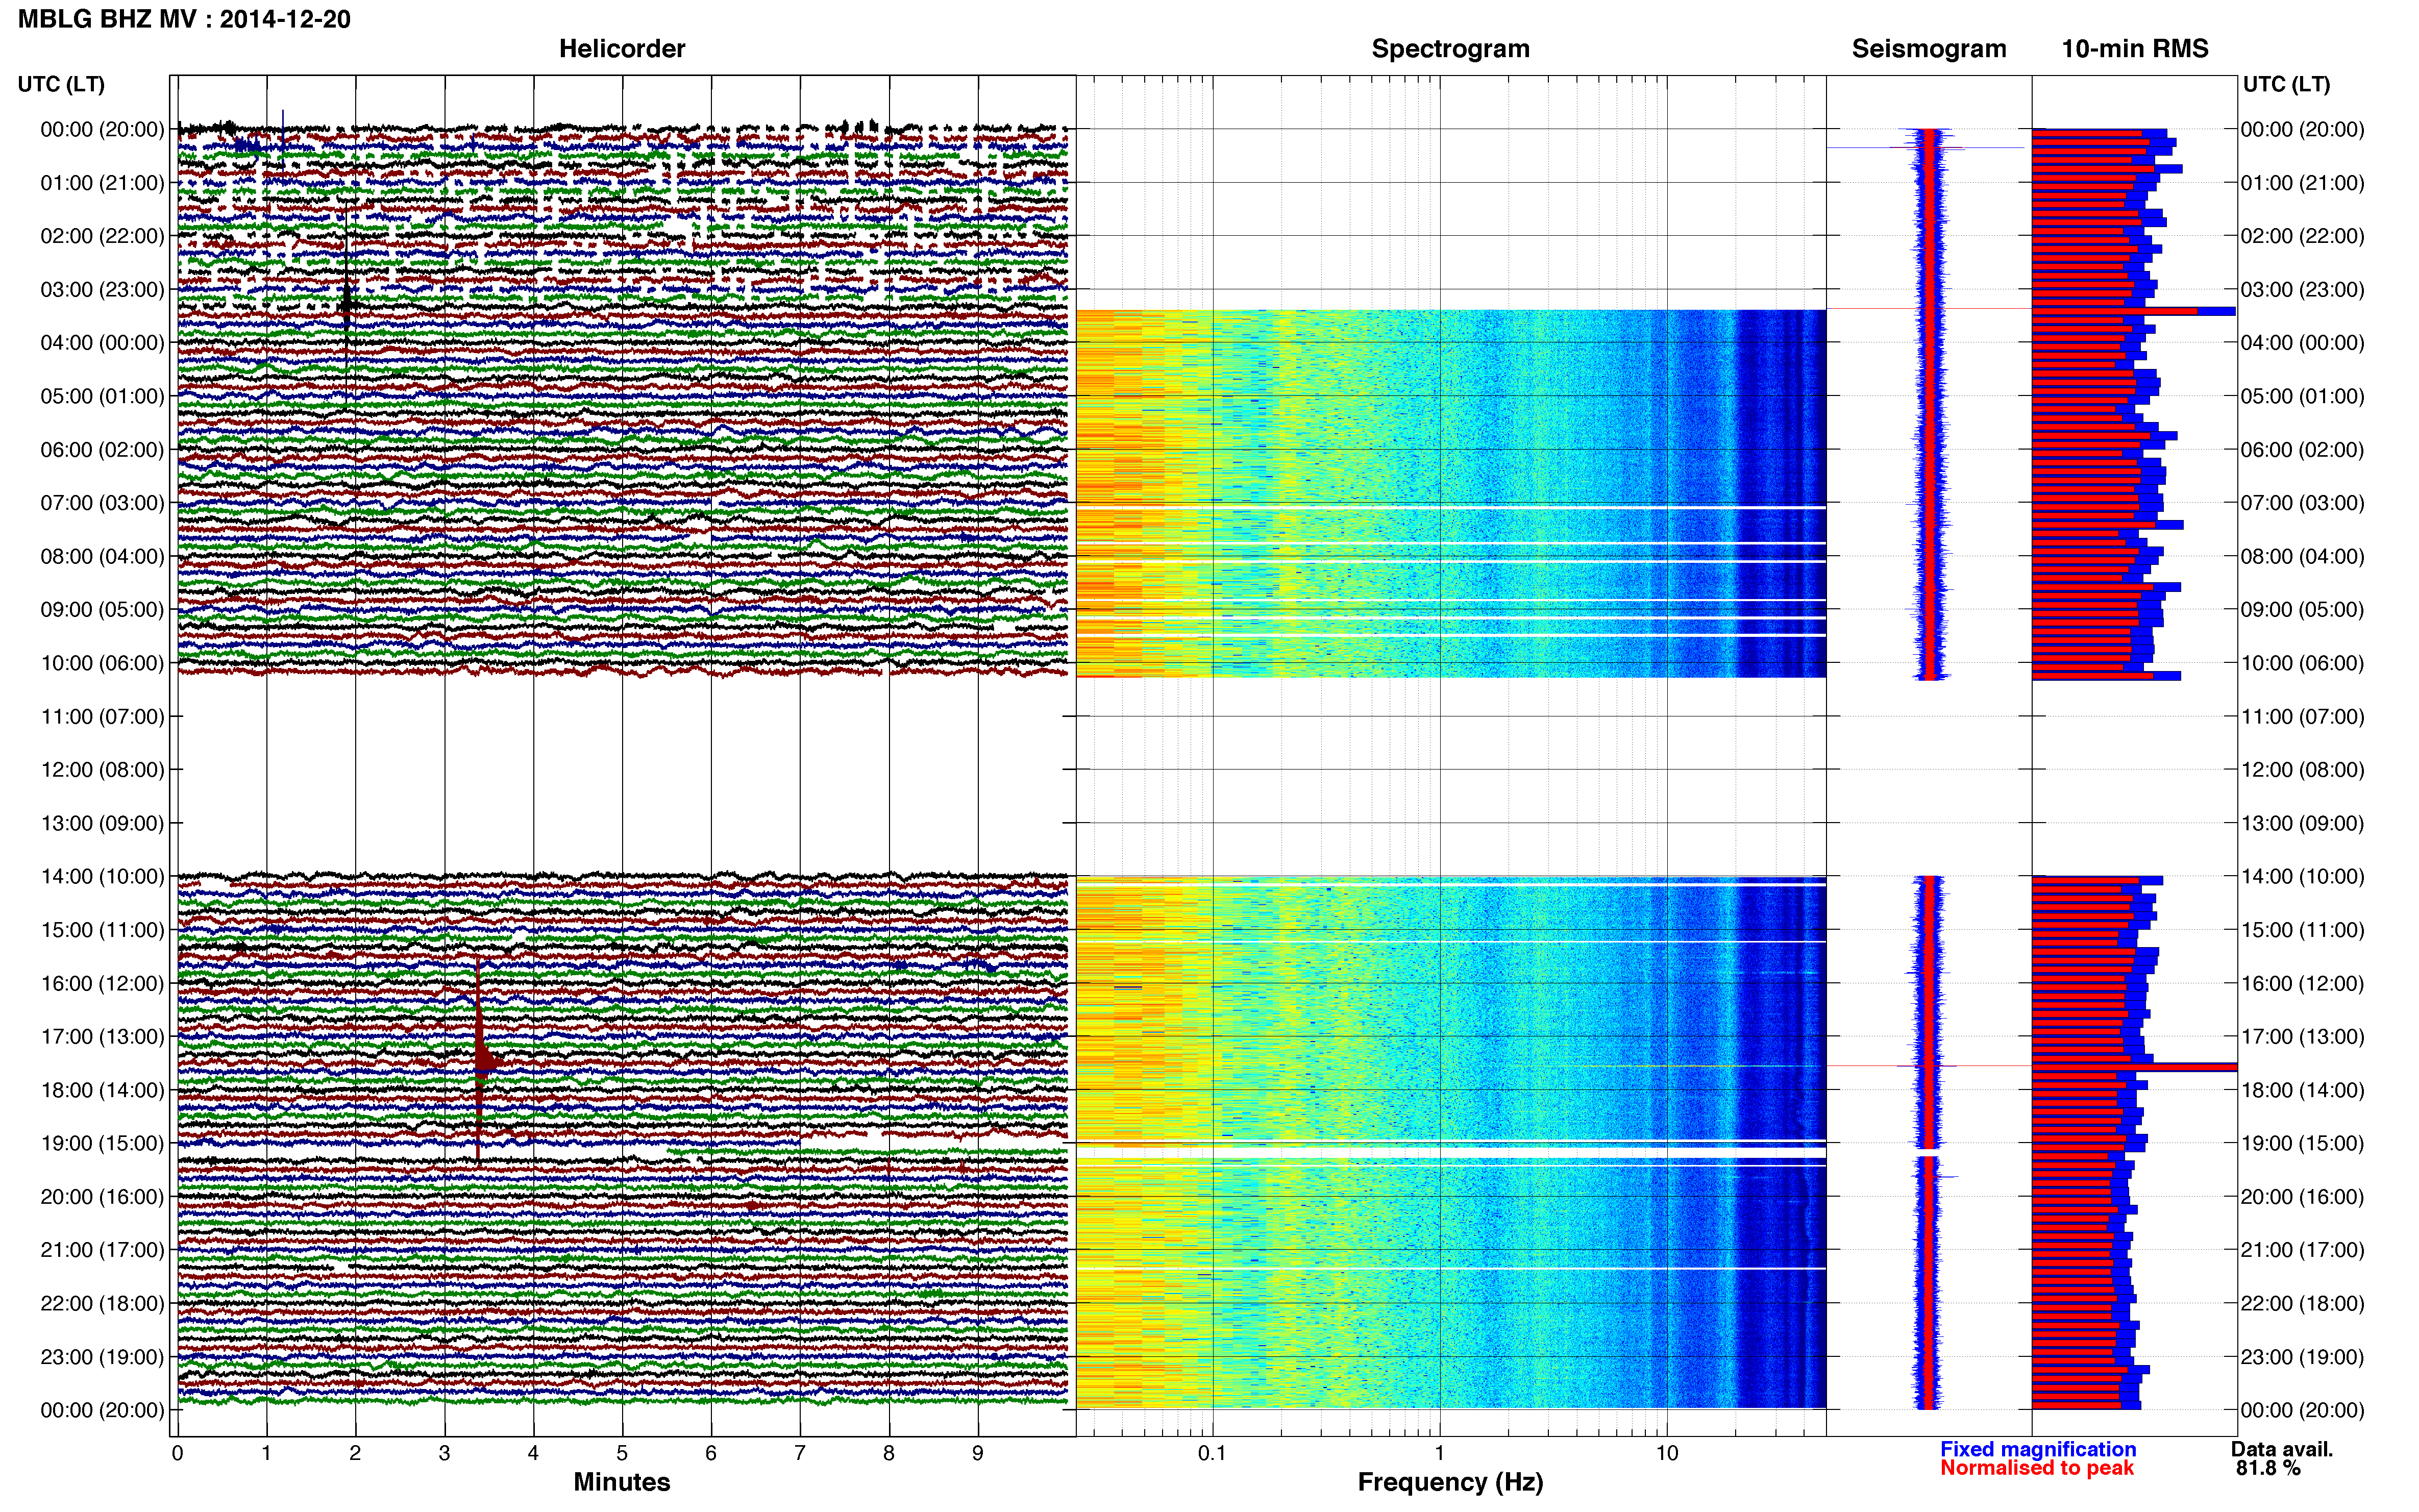This screenshot has height=1512, width=2419.
Task: Click left time label '03:00 (23:00)'
Action: (x=102, y=290)
